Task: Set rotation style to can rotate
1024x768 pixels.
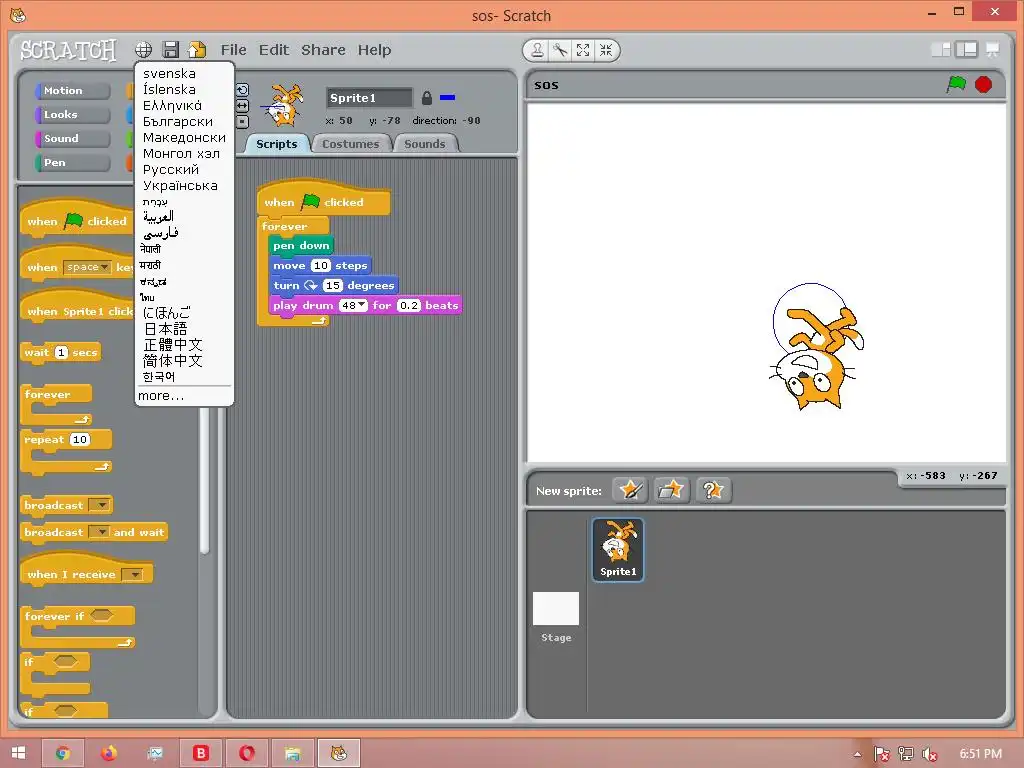Action: [242, 90]
